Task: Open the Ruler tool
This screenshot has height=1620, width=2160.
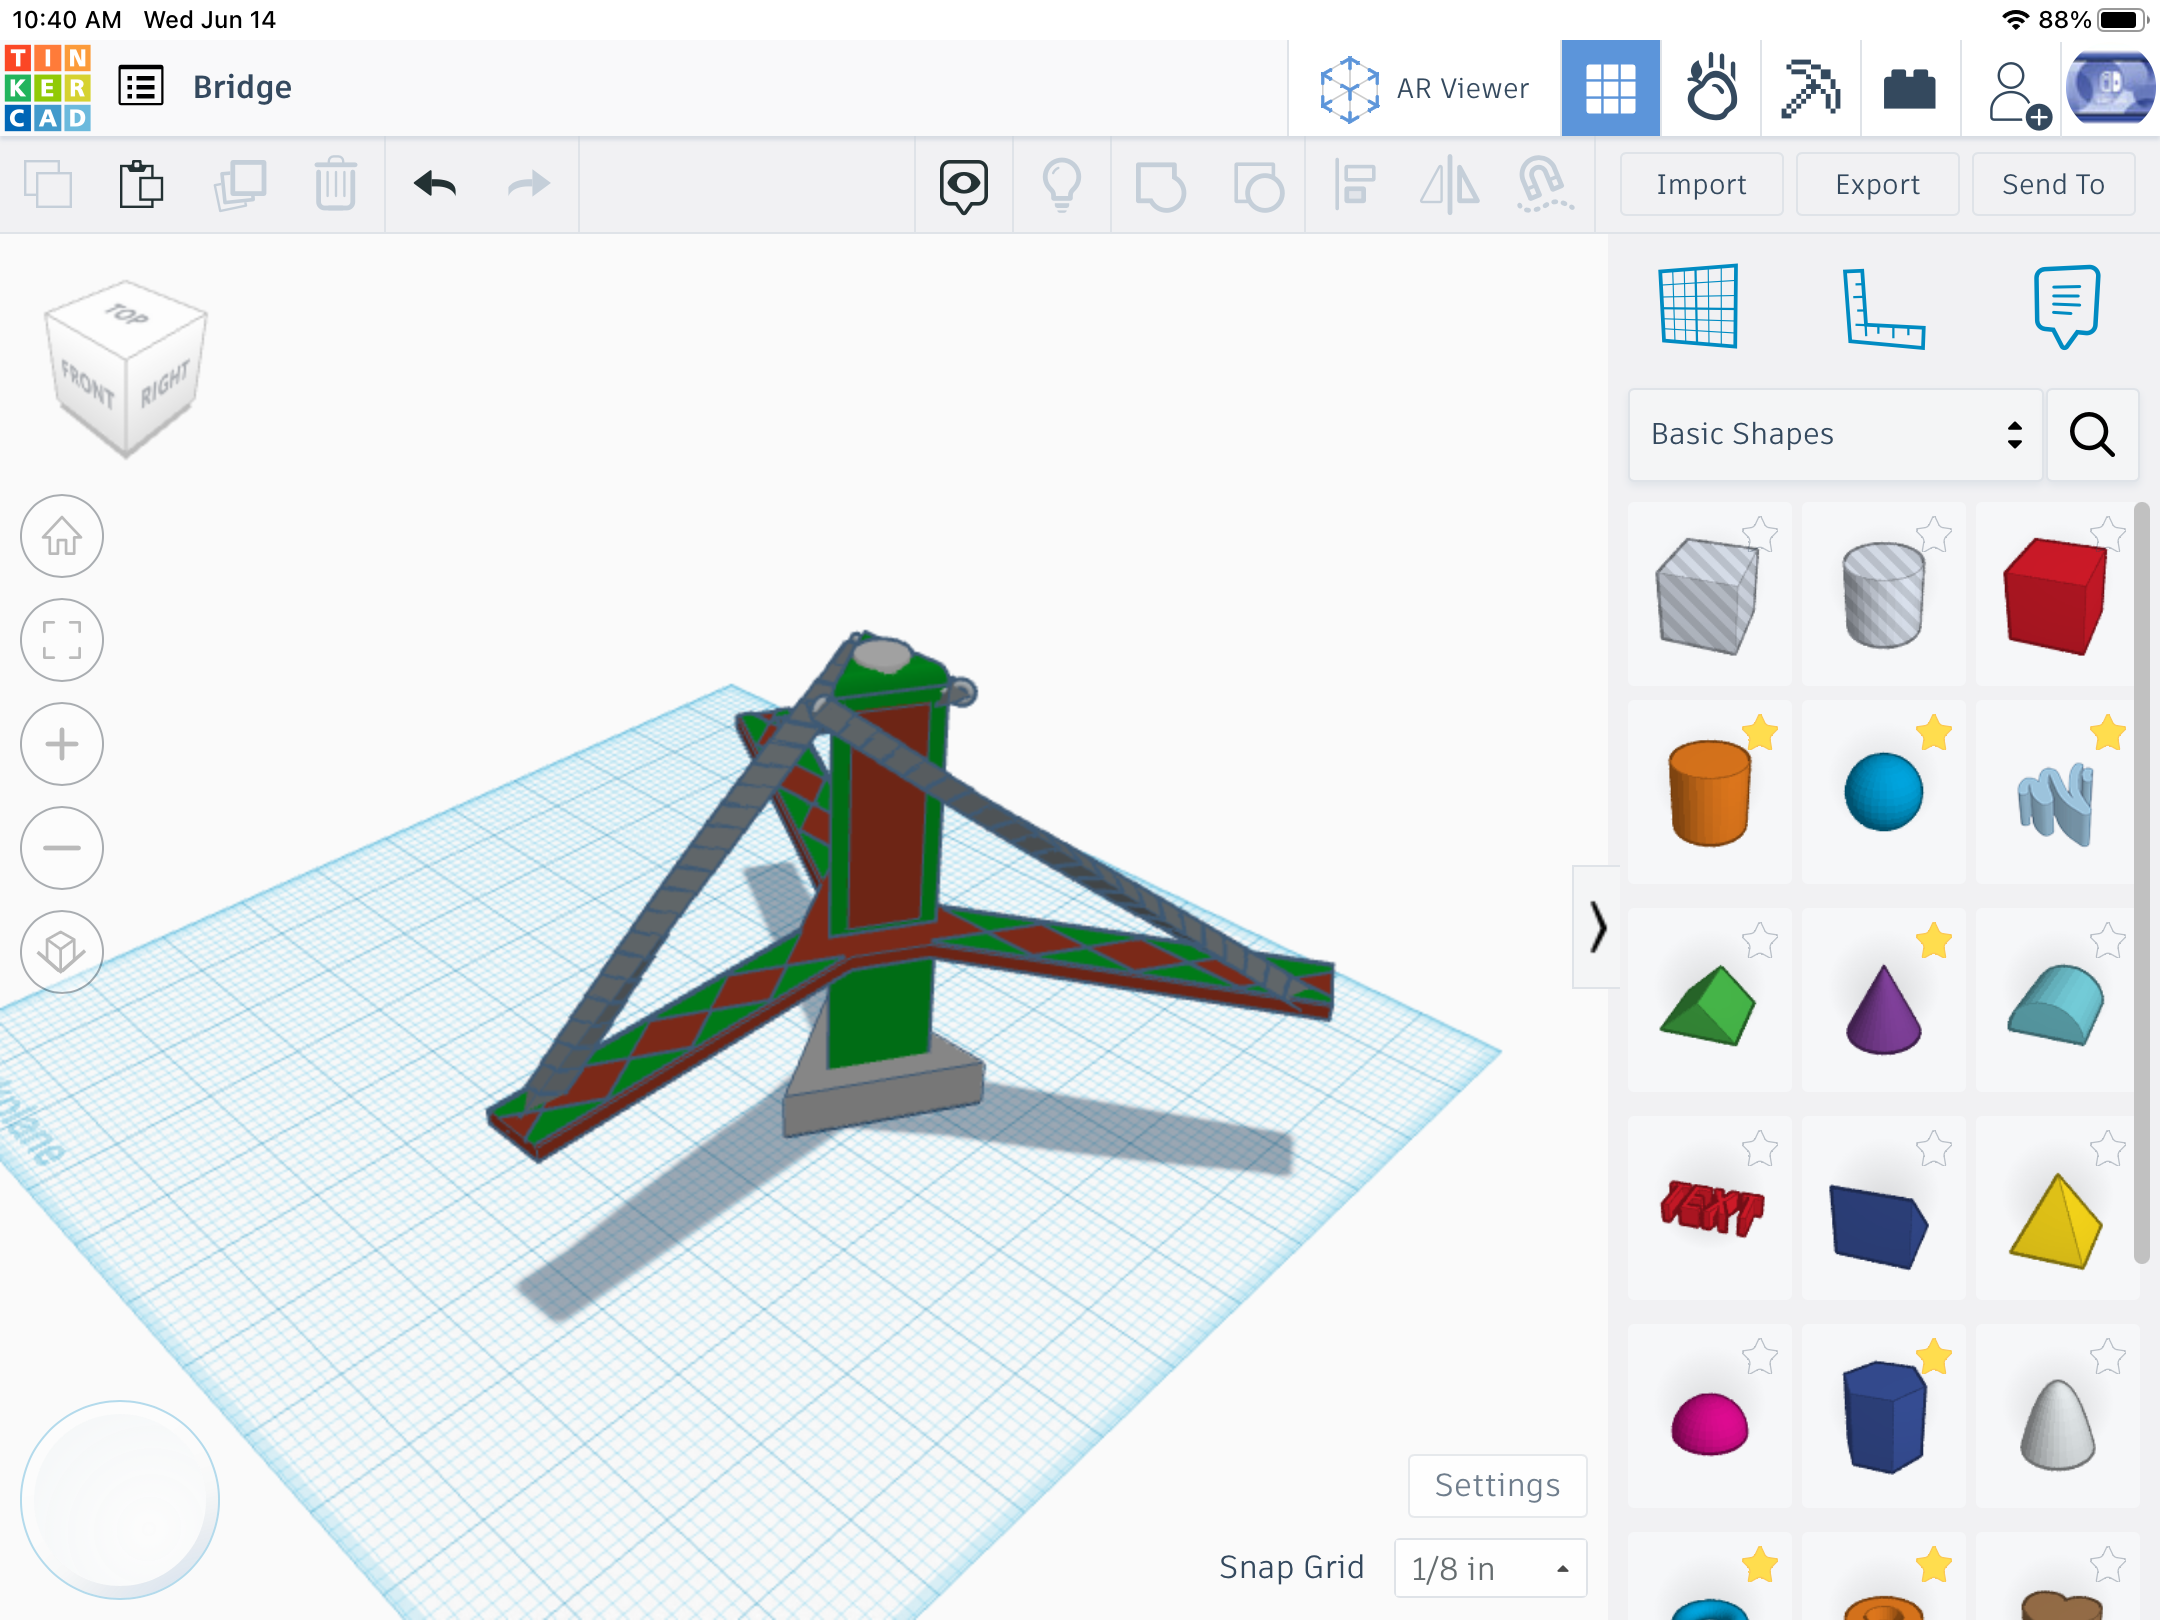Action: click(1883, 309)
